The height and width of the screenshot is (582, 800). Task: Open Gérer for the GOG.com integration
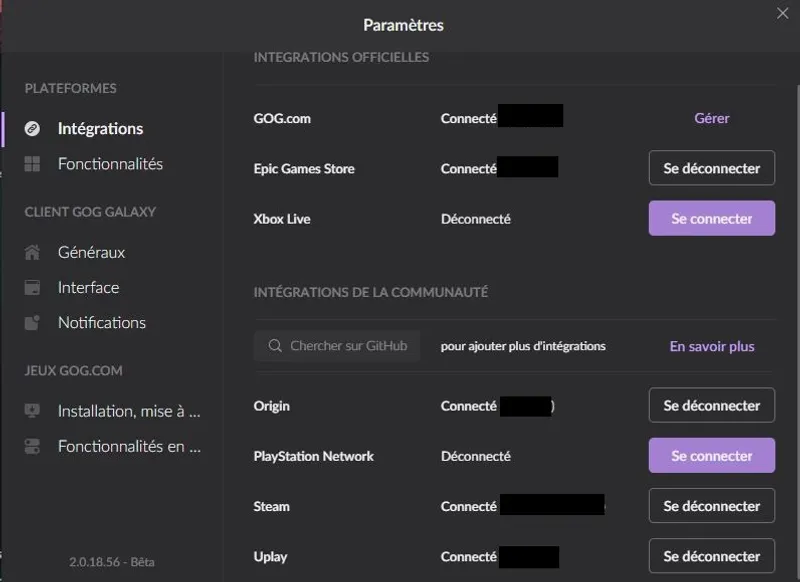[711, 118]
